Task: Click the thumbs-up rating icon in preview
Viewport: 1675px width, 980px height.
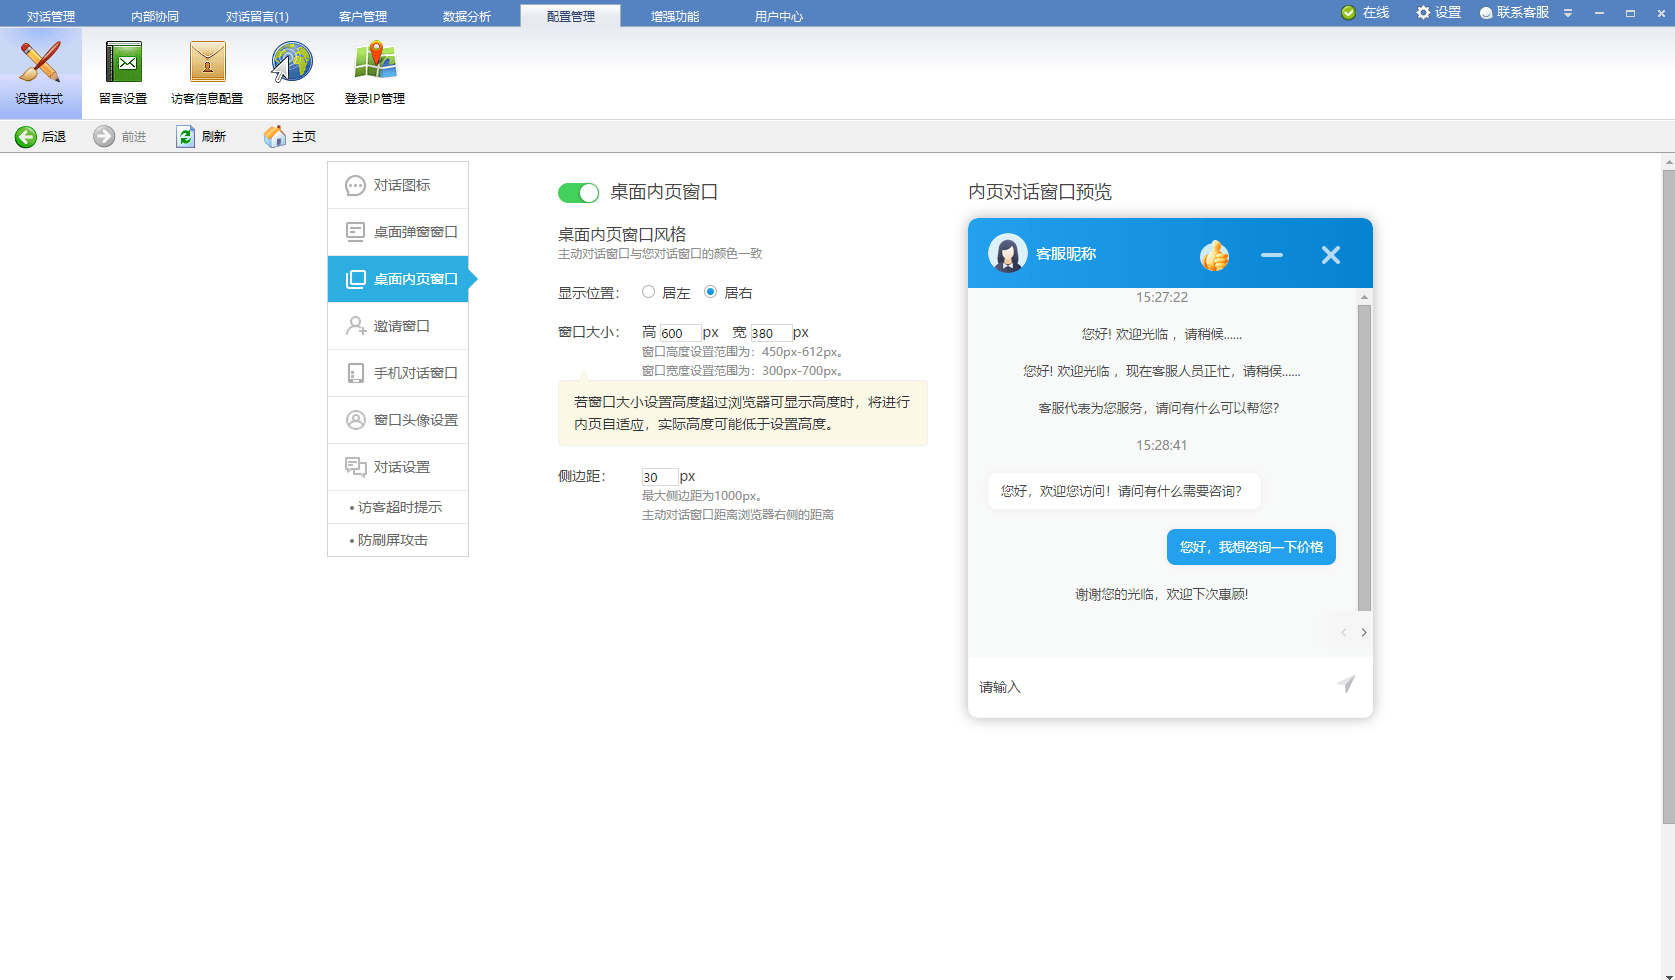Action: [1214, 255]
